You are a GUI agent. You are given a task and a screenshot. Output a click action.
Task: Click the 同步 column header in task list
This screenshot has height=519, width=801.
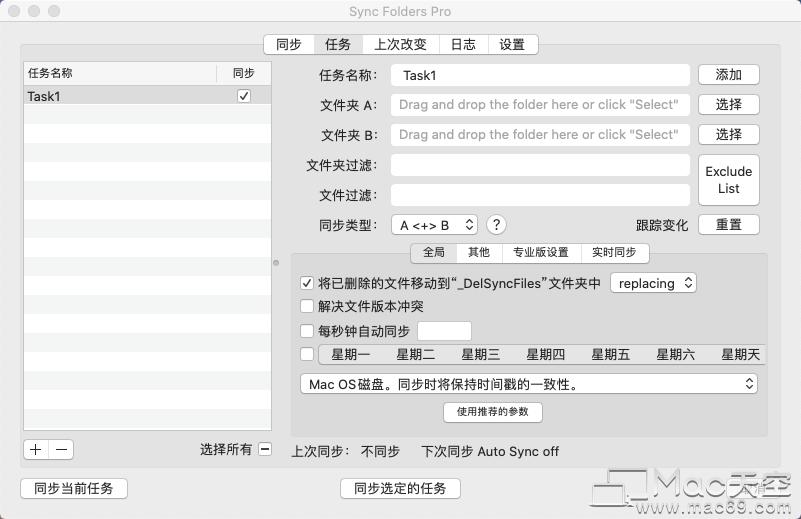pos(244,73)
